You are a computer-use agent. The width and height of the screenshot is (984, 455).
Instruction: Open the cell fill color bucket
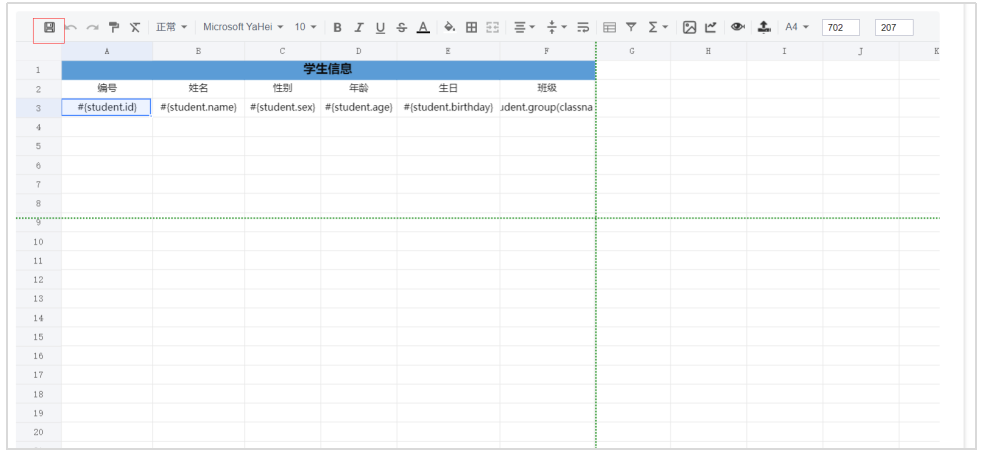click(x=450, y=27)
